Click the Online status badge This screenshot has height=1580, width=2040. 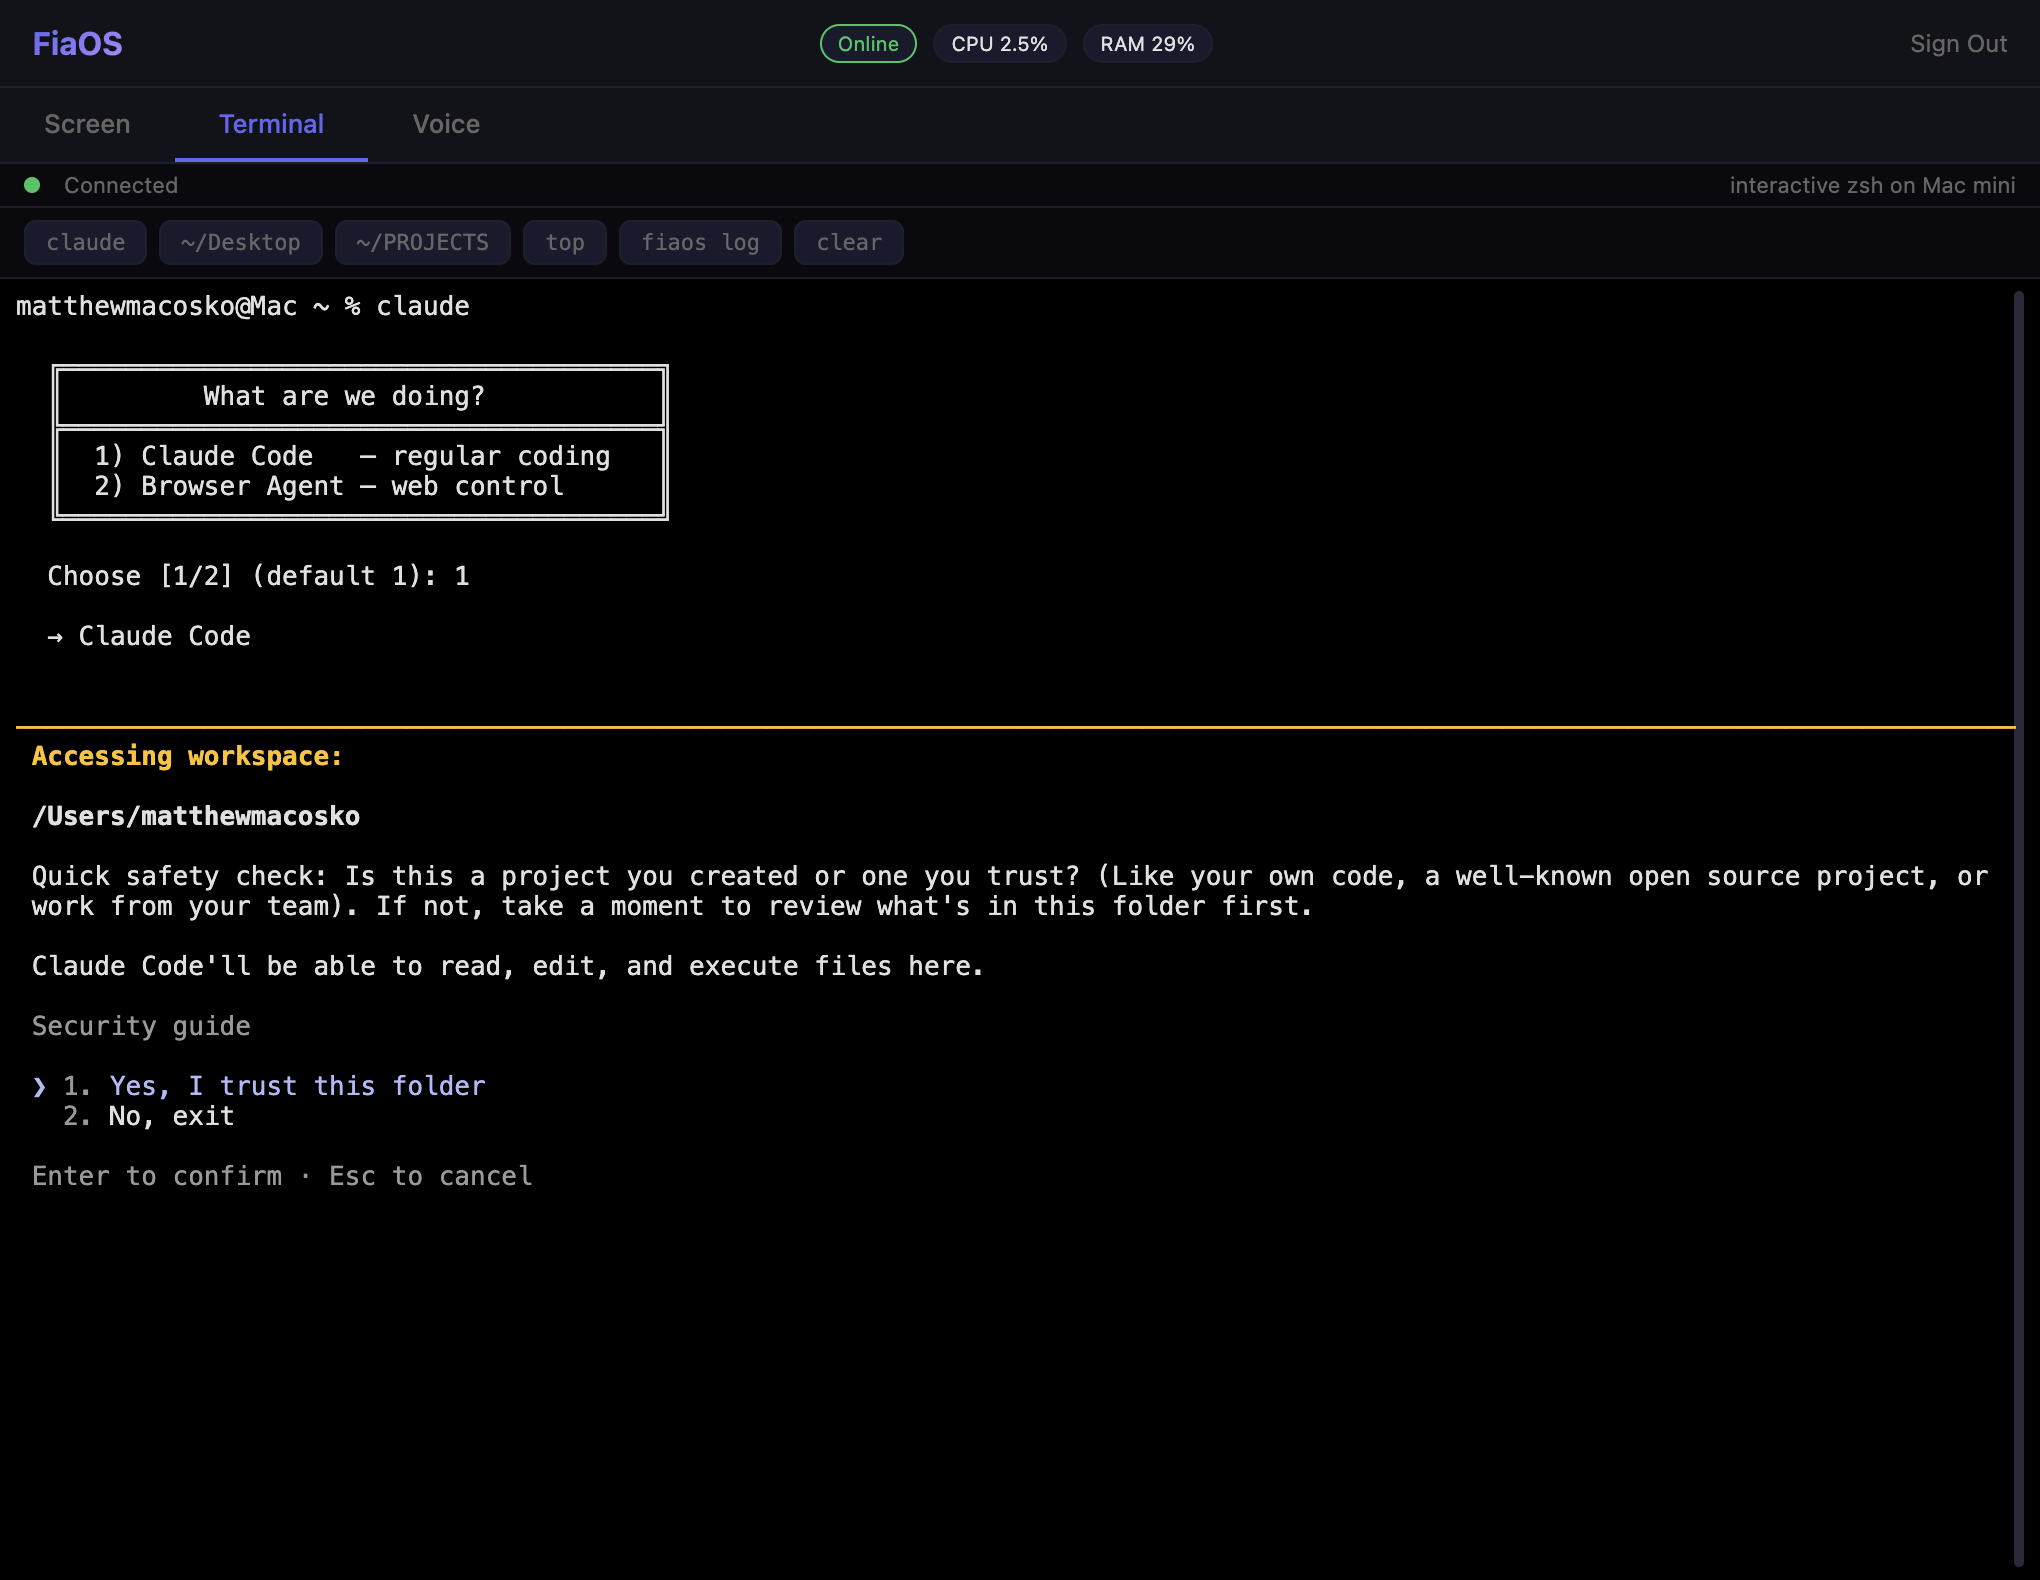(868, 44)
